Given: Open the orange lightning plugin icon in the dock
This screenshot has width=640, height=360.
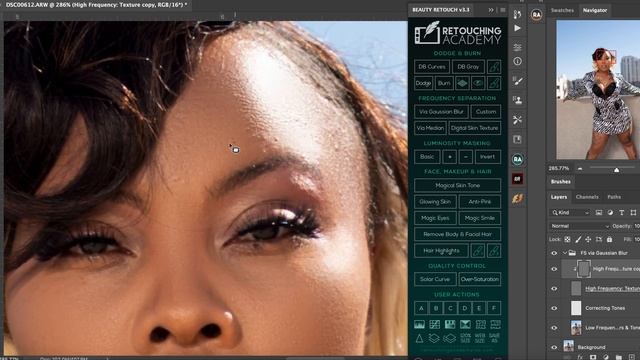Looking at the screenshot, I should tap(518, 198).
